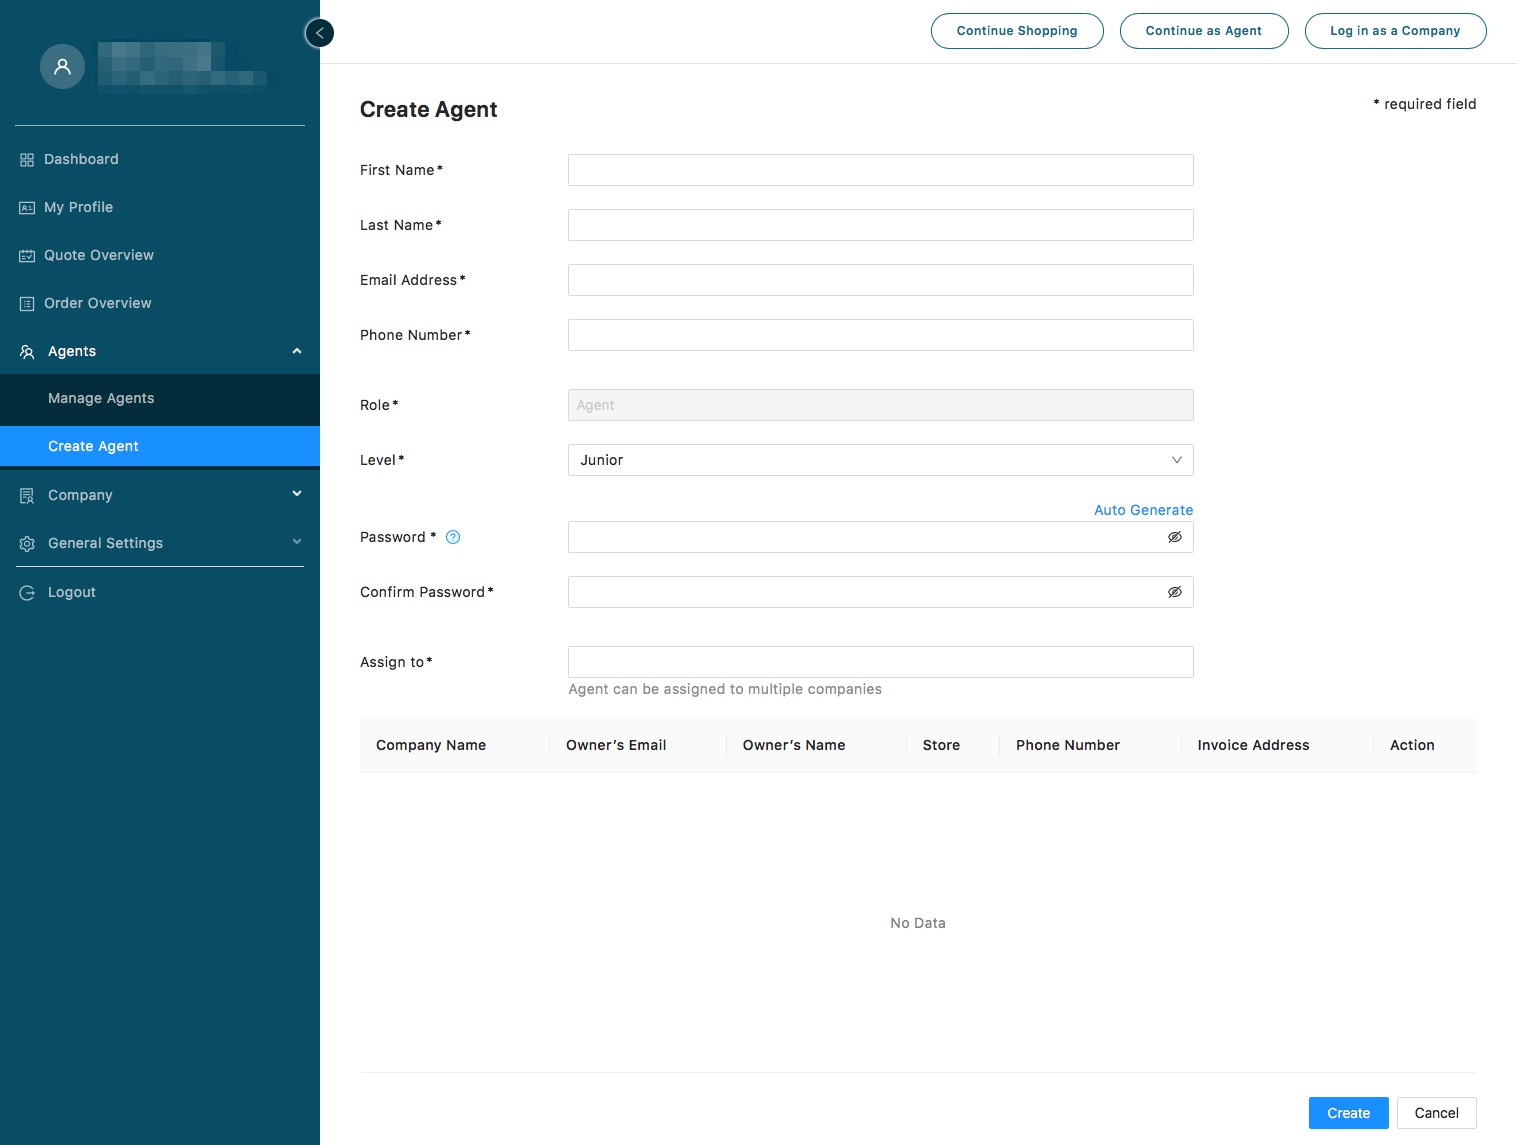Collapse the Agents menu section
This screenshot has width=1517, height=1145.
[x=296, y=351]
